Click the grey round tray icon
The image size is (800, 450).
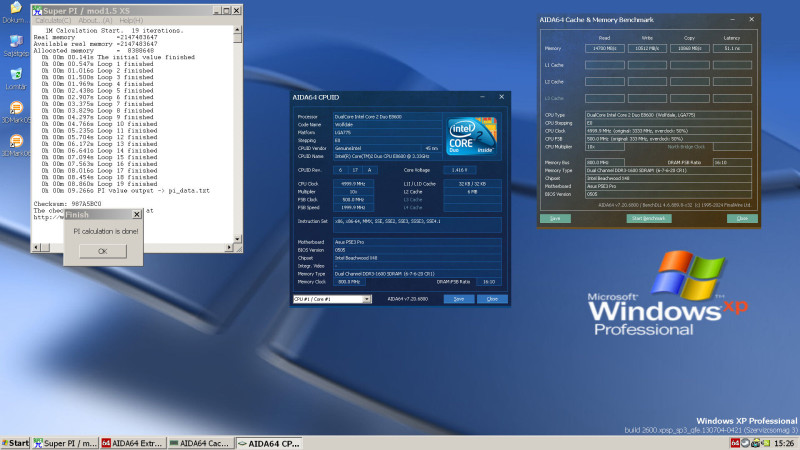745,443
